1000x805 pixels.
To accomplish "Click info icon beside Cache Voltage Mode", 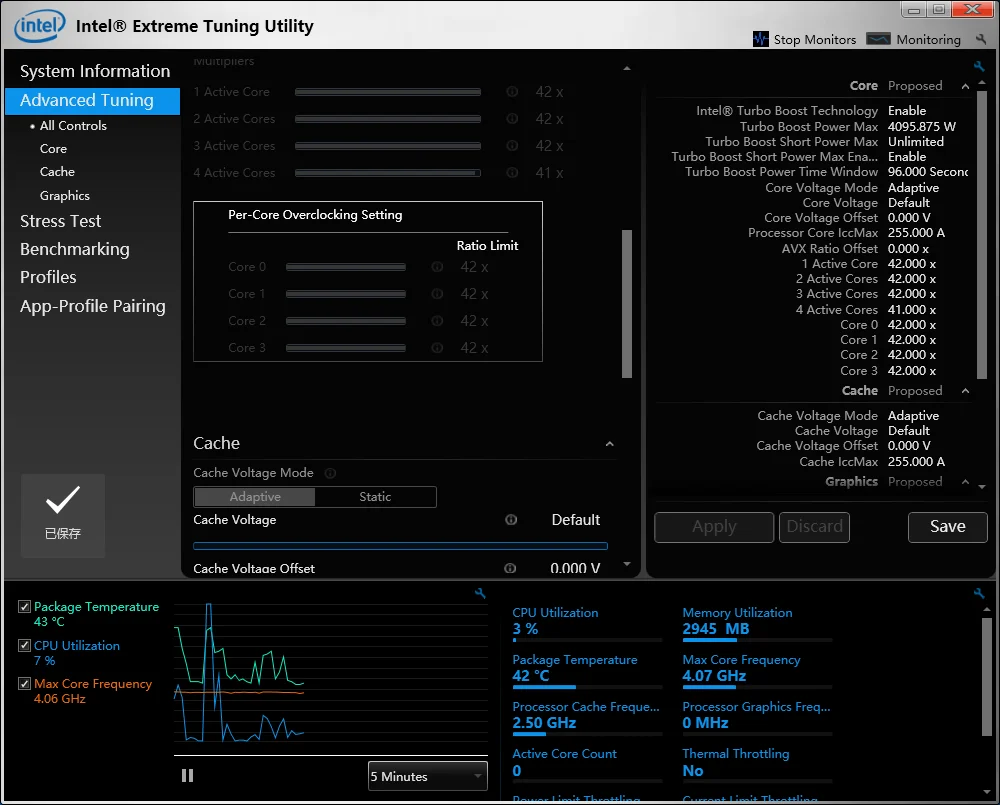I will 330,473.
